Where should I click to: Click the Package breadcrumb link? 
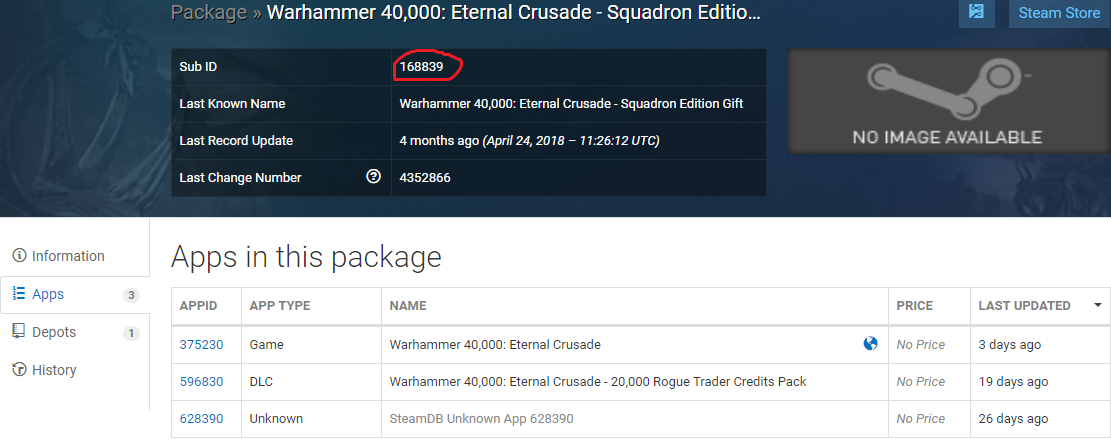click(209, 13)
